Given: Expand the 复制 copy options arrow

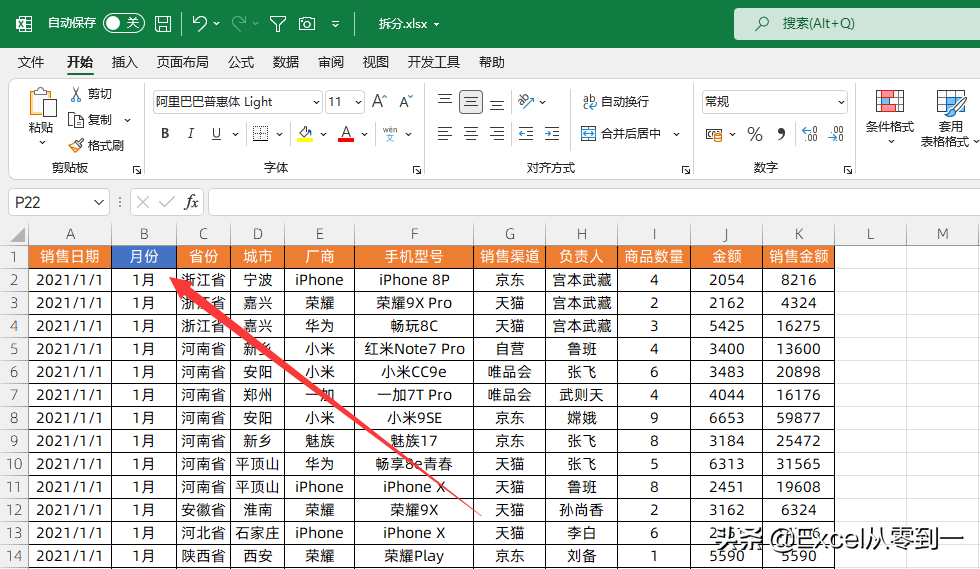Looking at the screenshot, I should (128, 120).
